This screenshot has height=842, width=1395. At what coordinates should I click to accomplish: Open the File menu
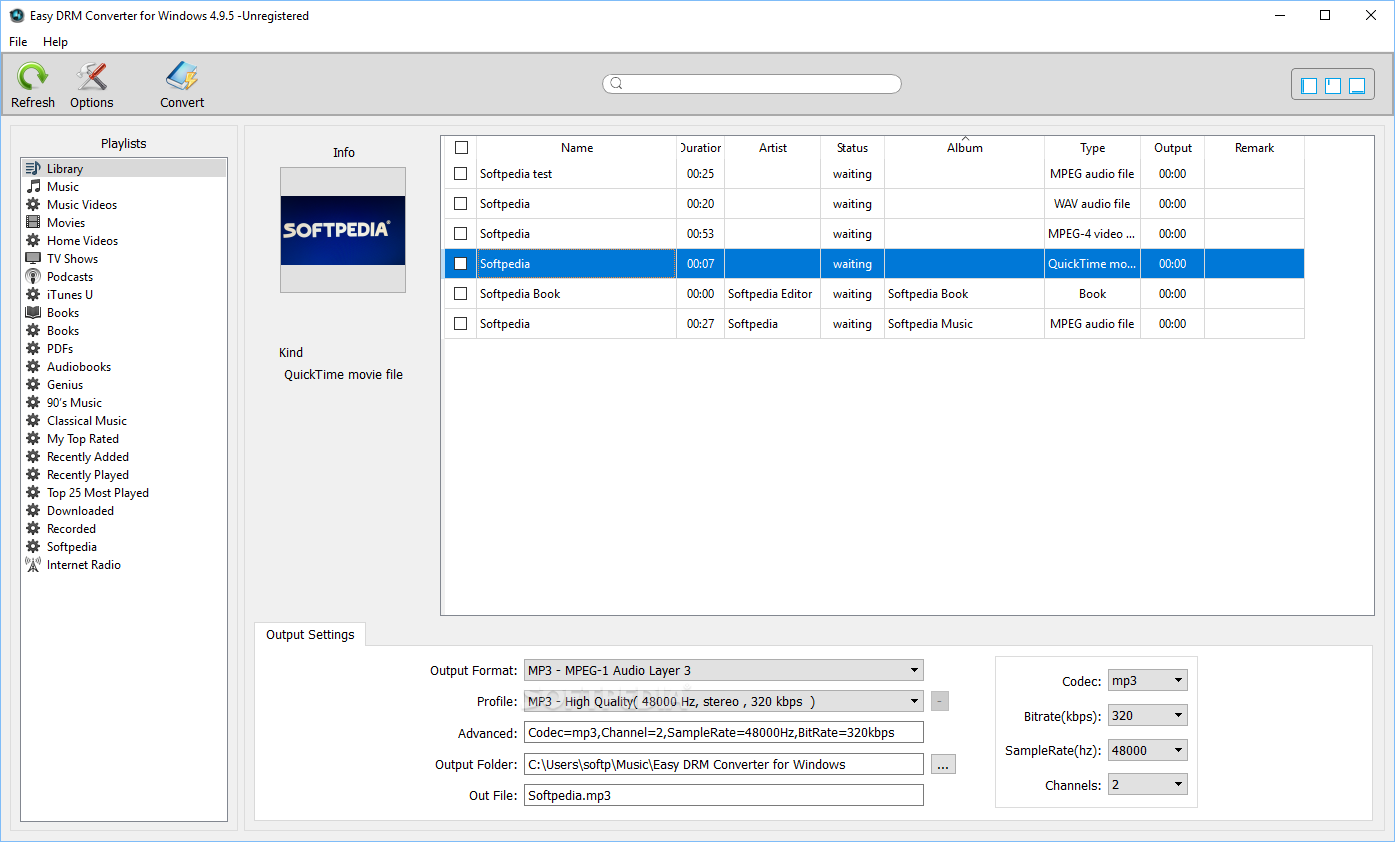[x=18, y=42]
